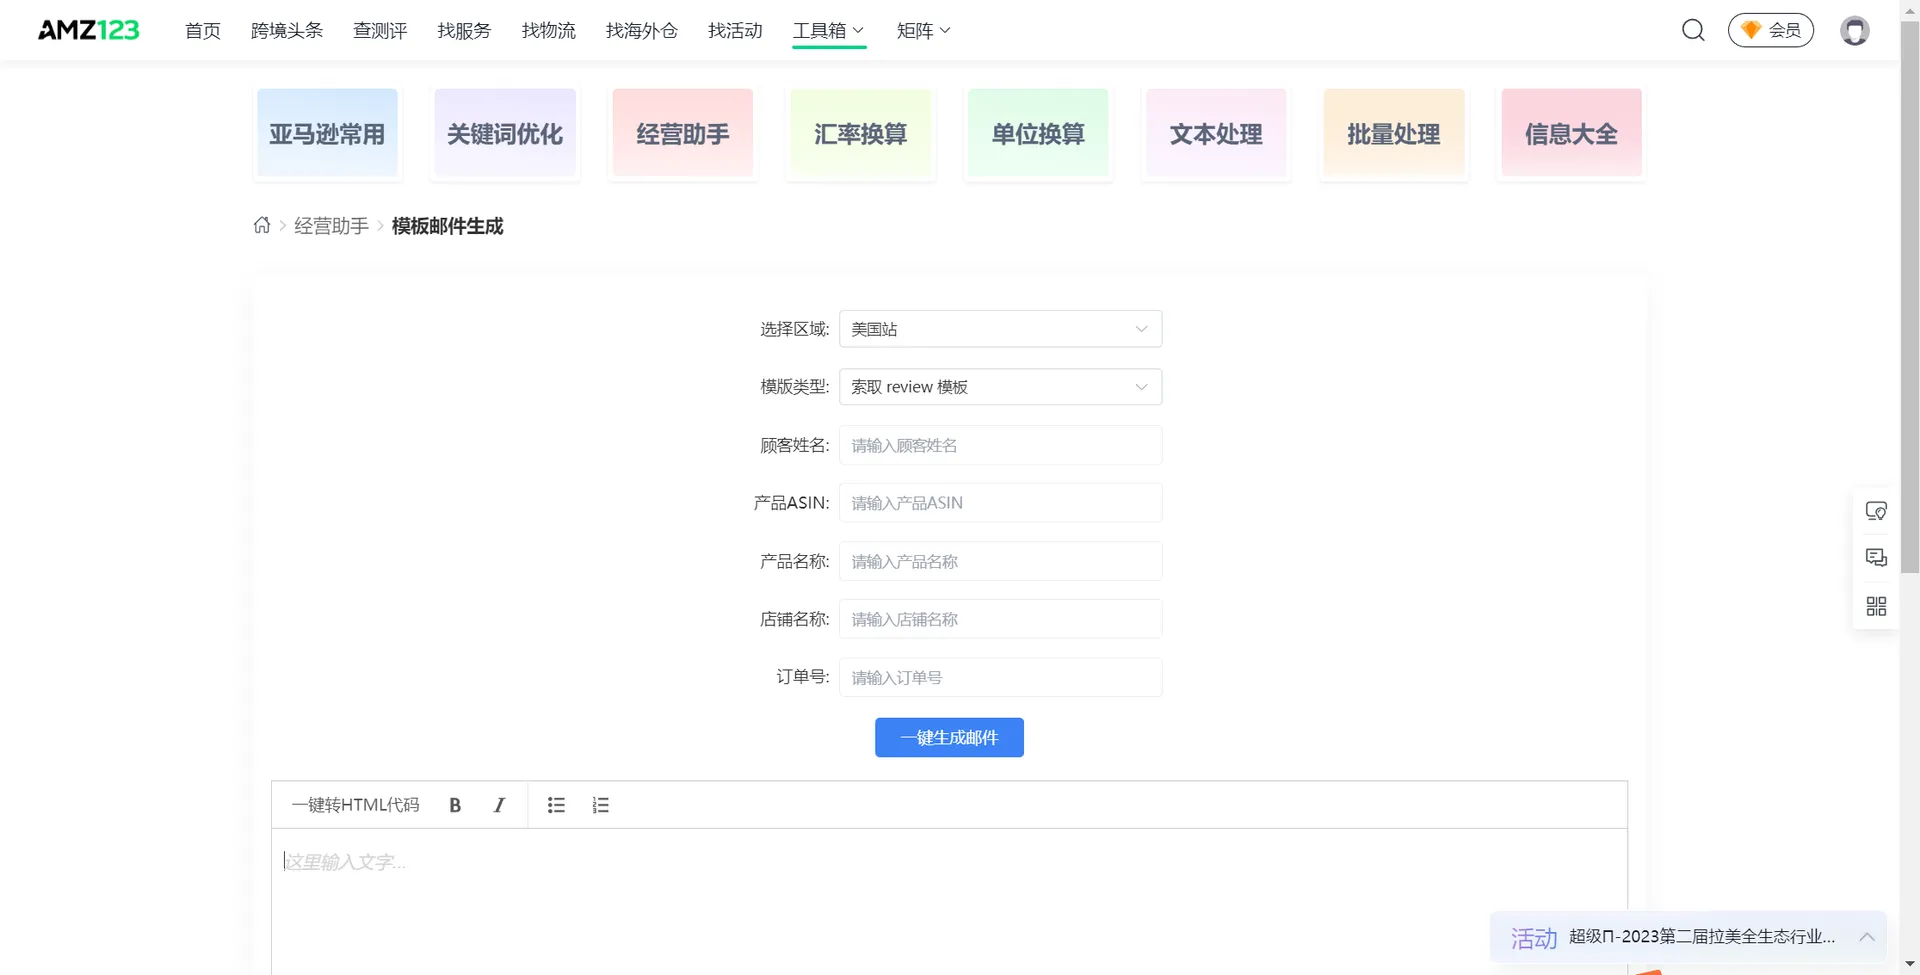Insert a numbered list

pyautogui.click(x=600, y=805)
